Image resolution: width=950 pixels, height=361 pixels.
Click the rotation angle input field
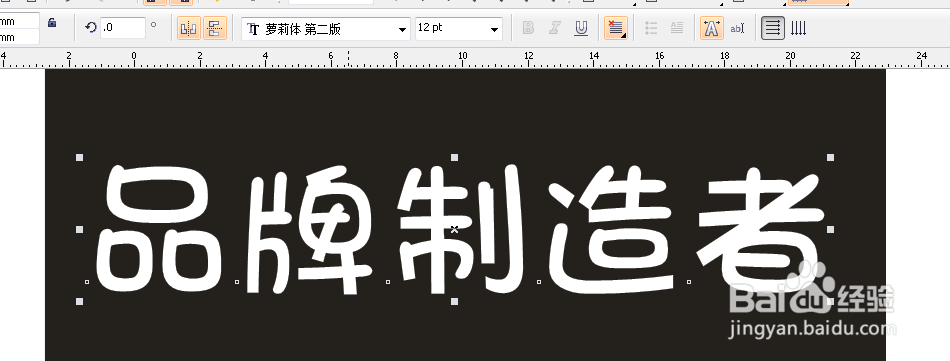pyautogui.click(x=123, y=27)
